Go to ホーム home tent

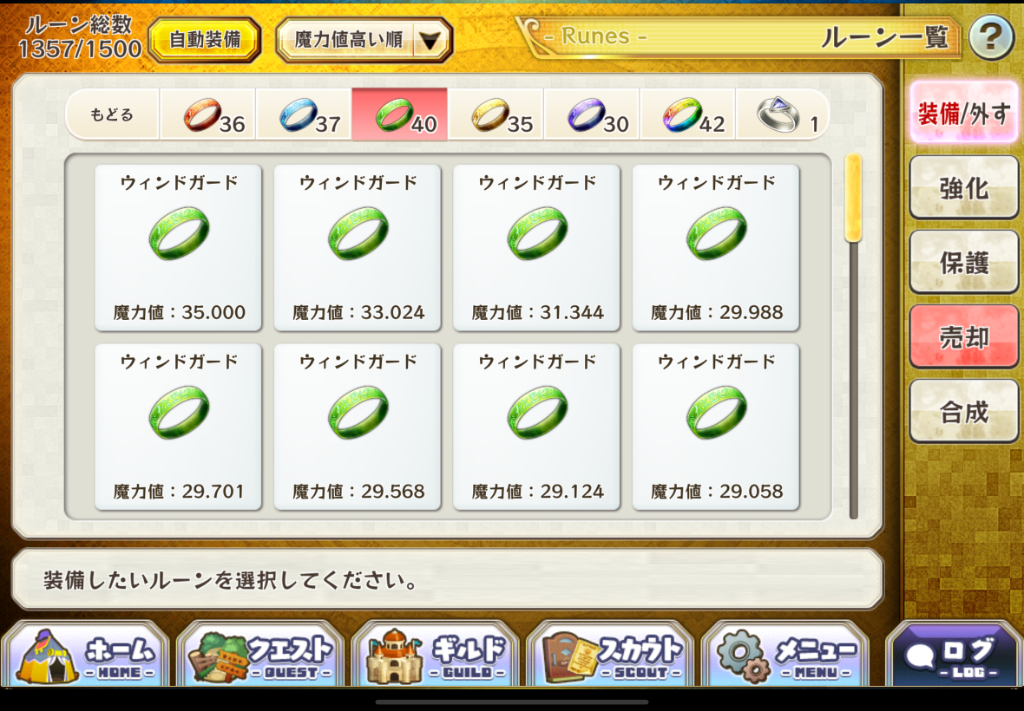coord(86,655)
